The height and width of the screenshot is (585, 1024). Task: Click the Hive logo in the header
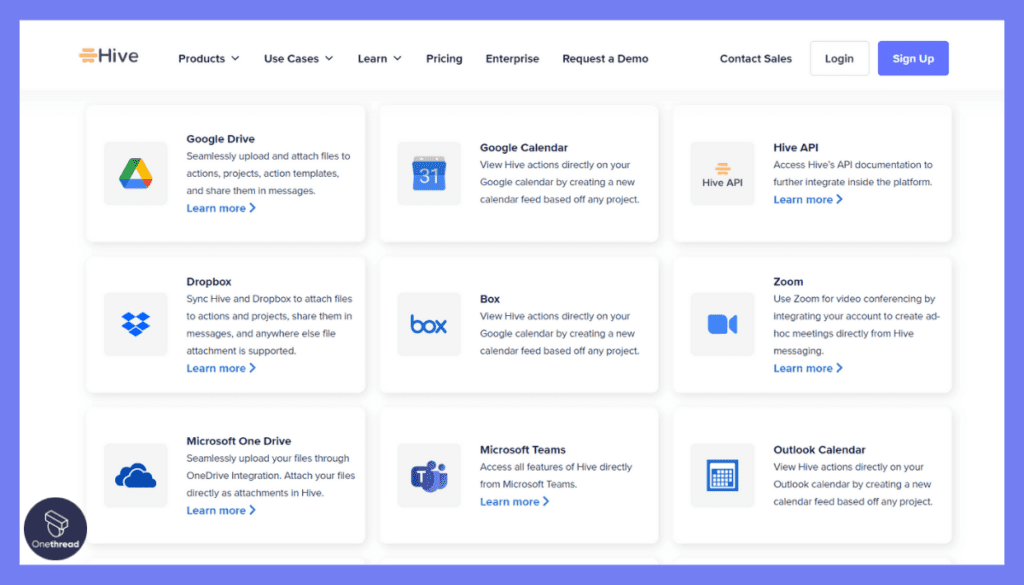pyautogui.click(x=108, y=56)
